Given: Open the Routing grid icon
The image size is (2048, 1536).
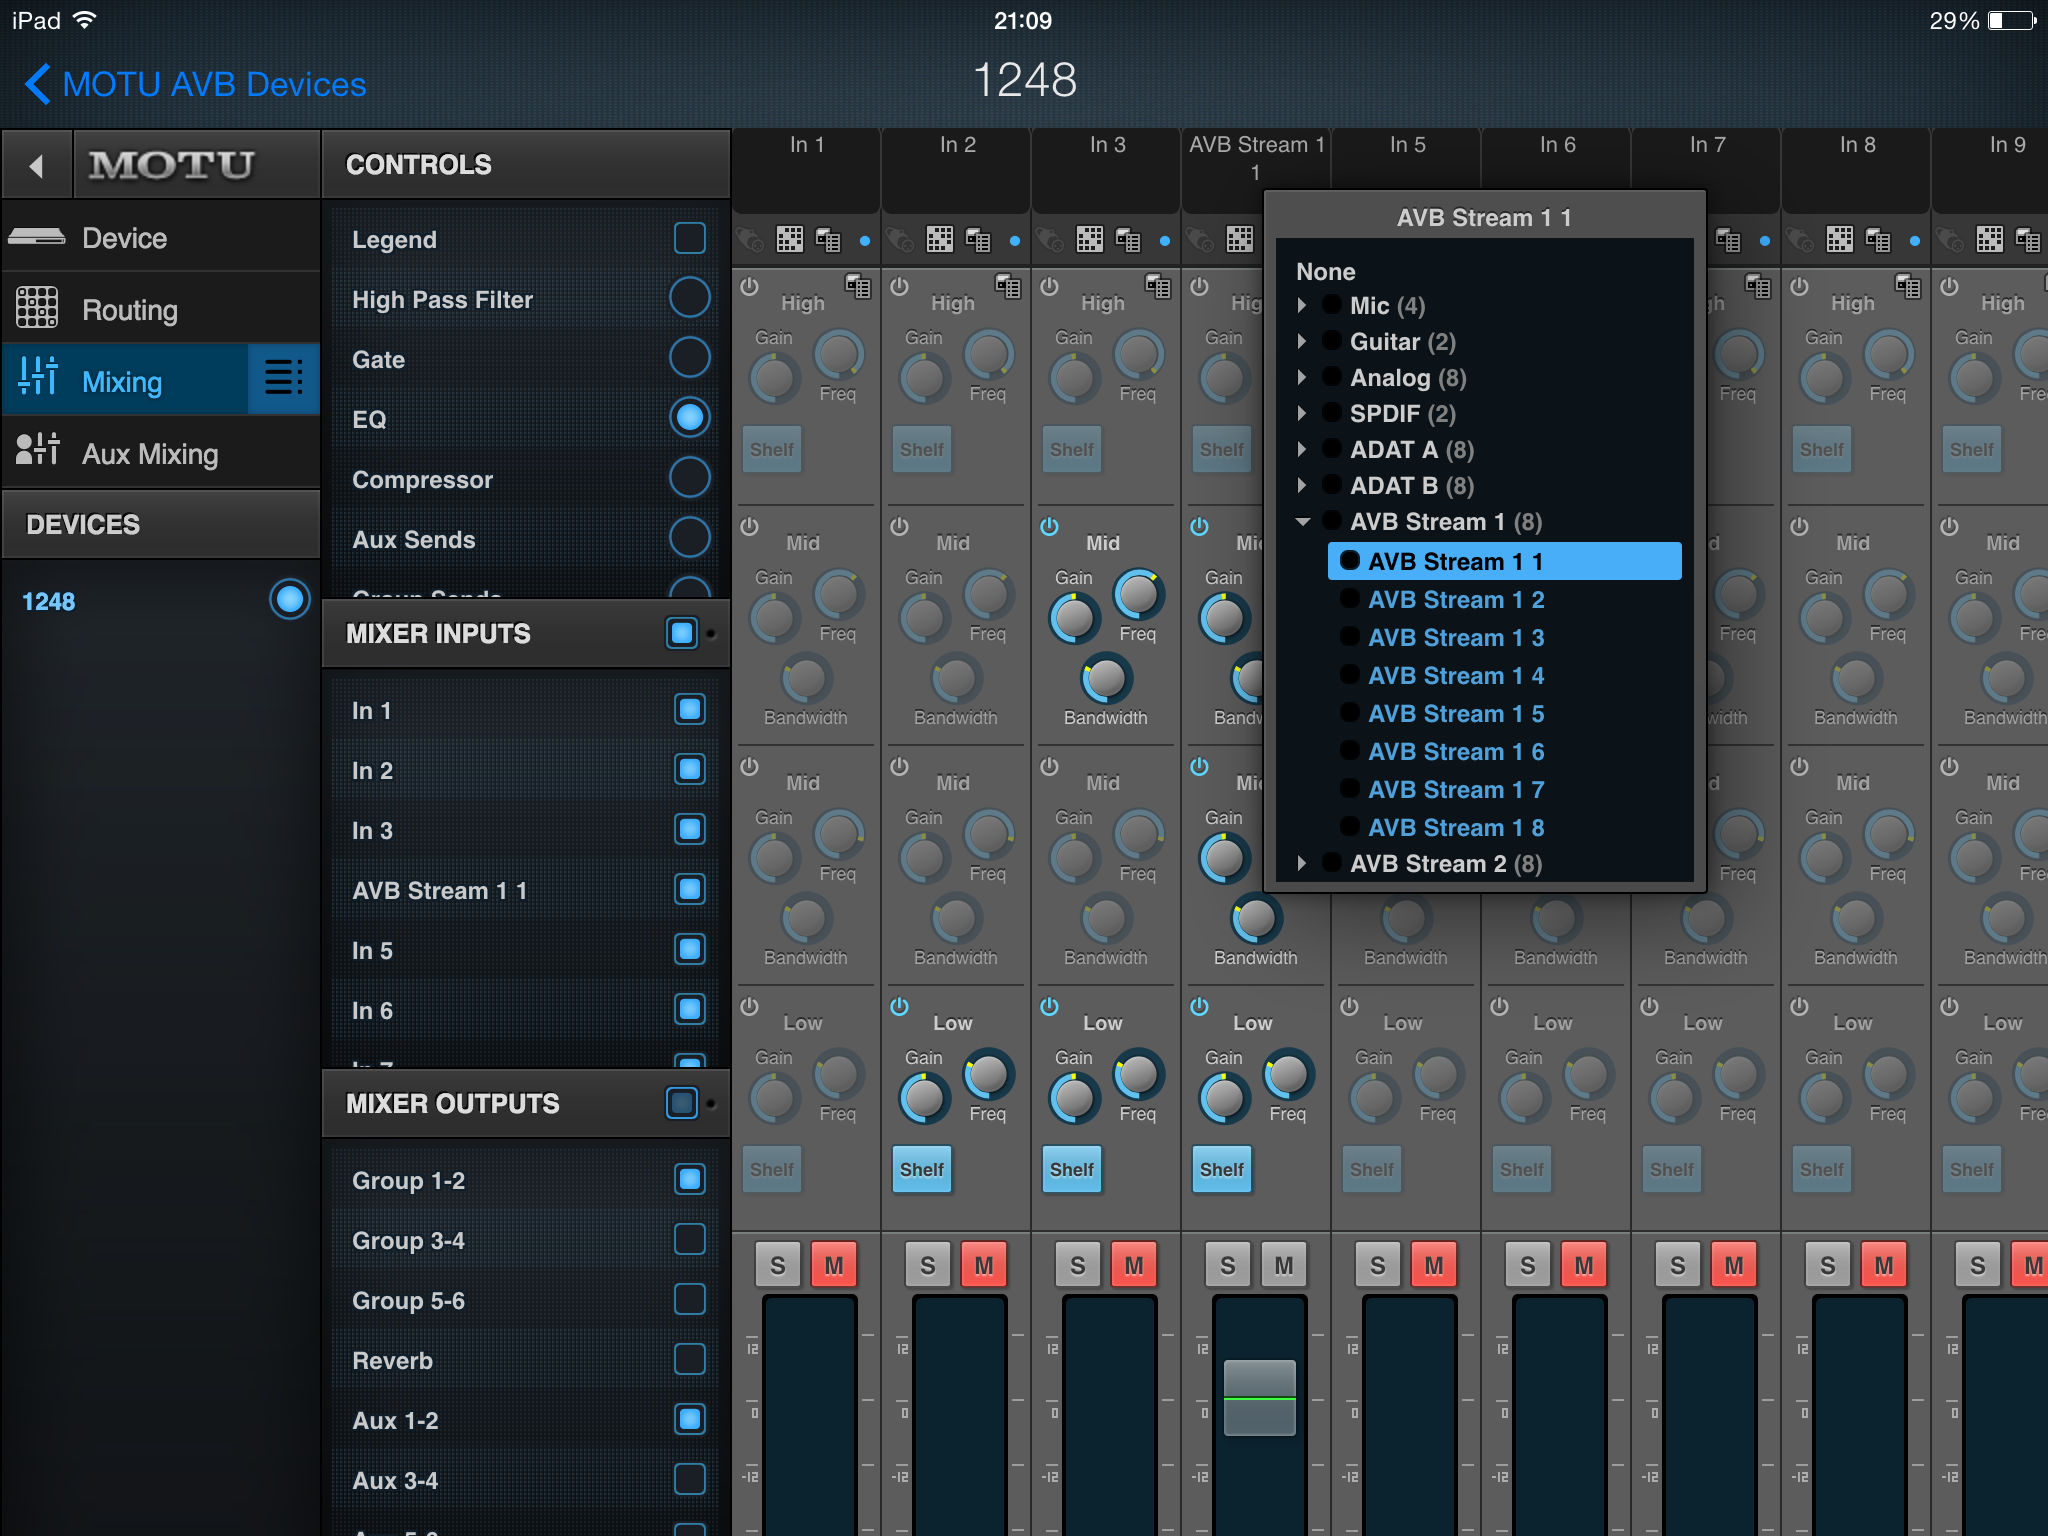Looking at the screenshot, I should tap(36, 308).
